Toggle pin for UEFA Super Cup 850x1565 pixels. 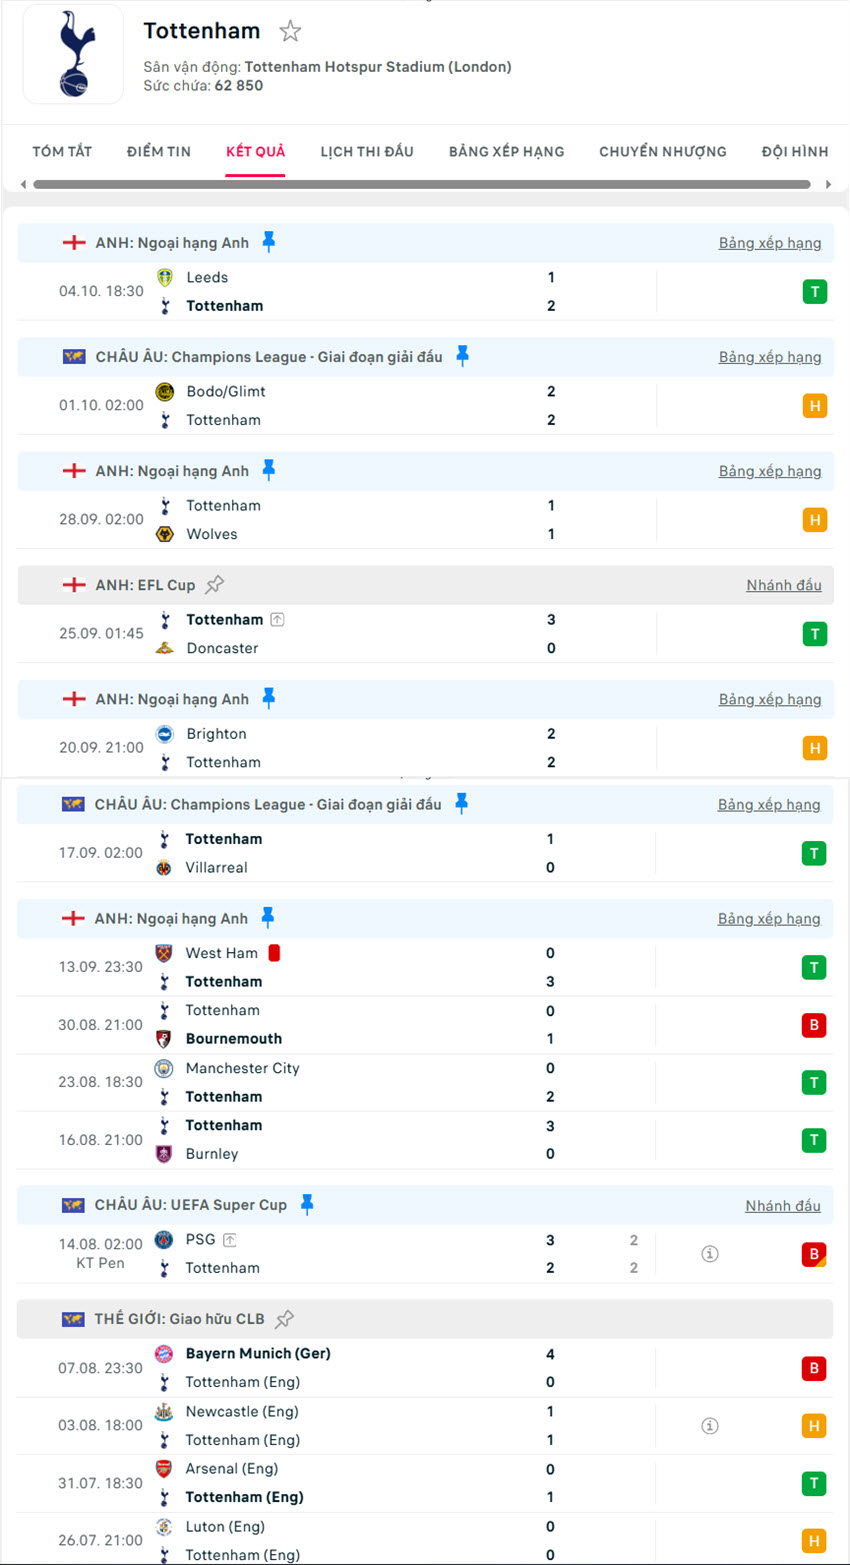pyautogui.click(x=307, y=1205)
